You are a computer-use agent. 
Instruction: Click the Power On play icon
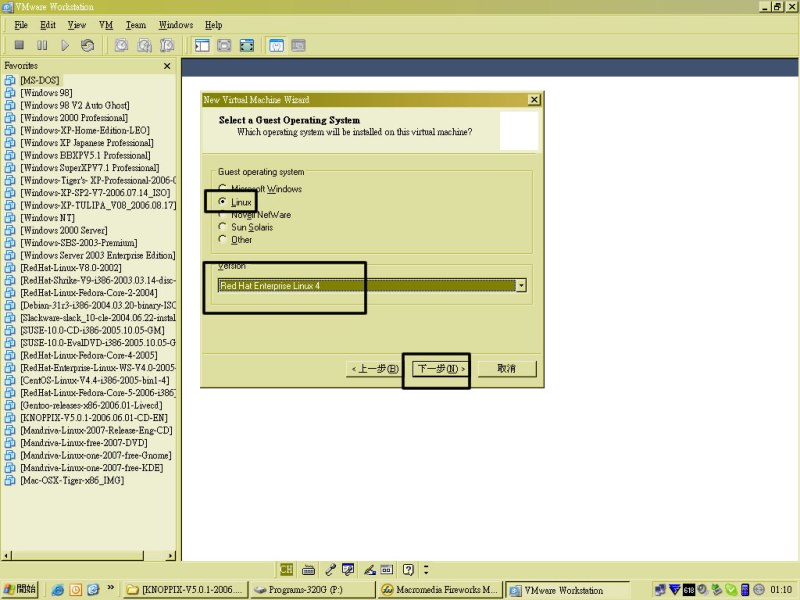coord(65,45)
